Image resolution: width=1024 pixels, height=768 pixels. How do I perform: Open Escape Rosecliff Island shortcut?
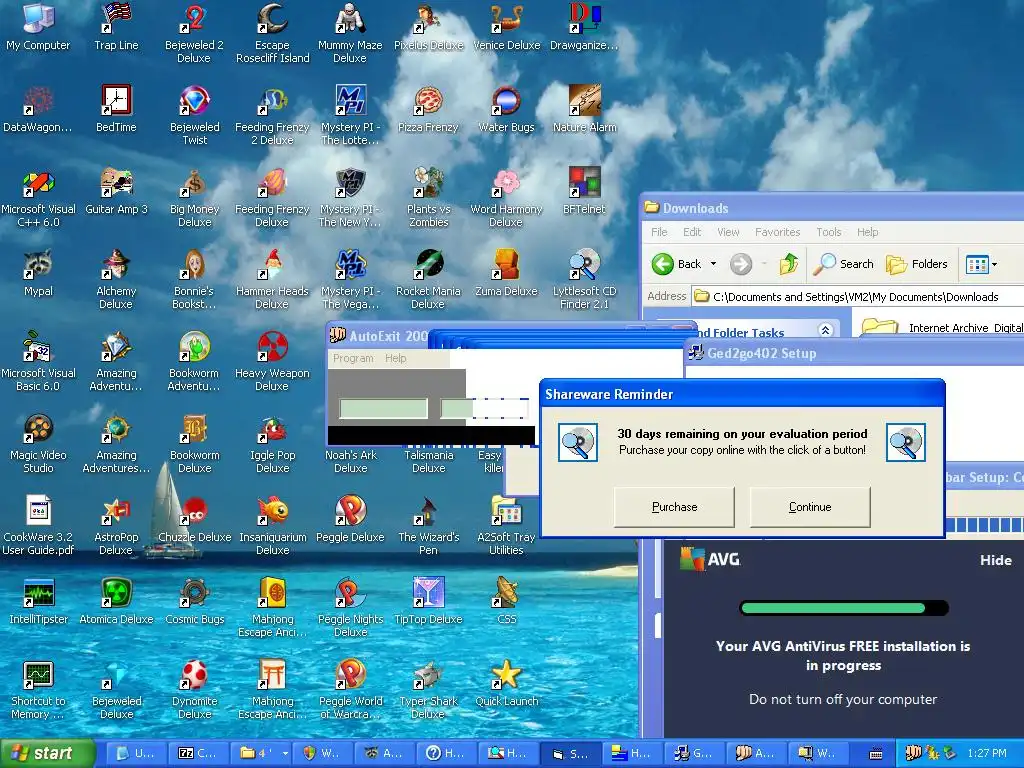(272, 33)
